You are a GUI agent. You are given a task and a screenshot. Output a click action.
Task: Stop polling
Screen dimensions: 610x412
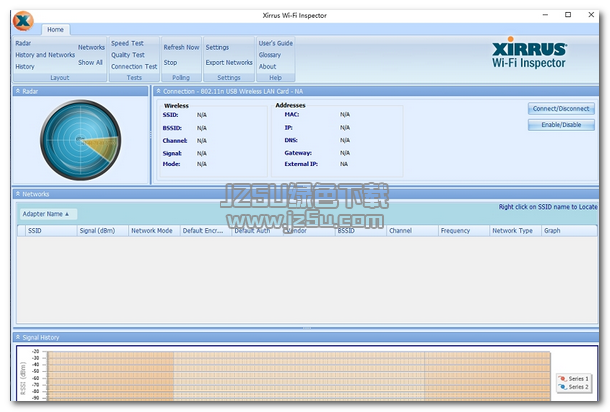tap(170, 62)
